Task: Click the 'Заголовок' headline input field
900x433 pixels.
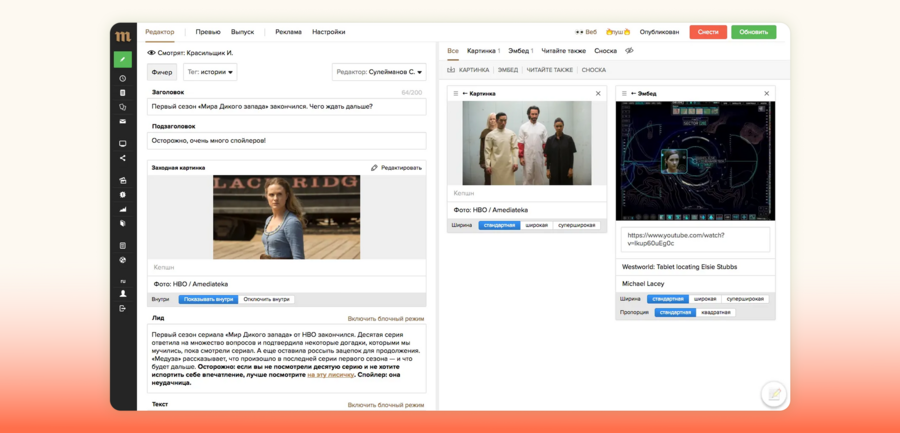Action: point(286,106)
